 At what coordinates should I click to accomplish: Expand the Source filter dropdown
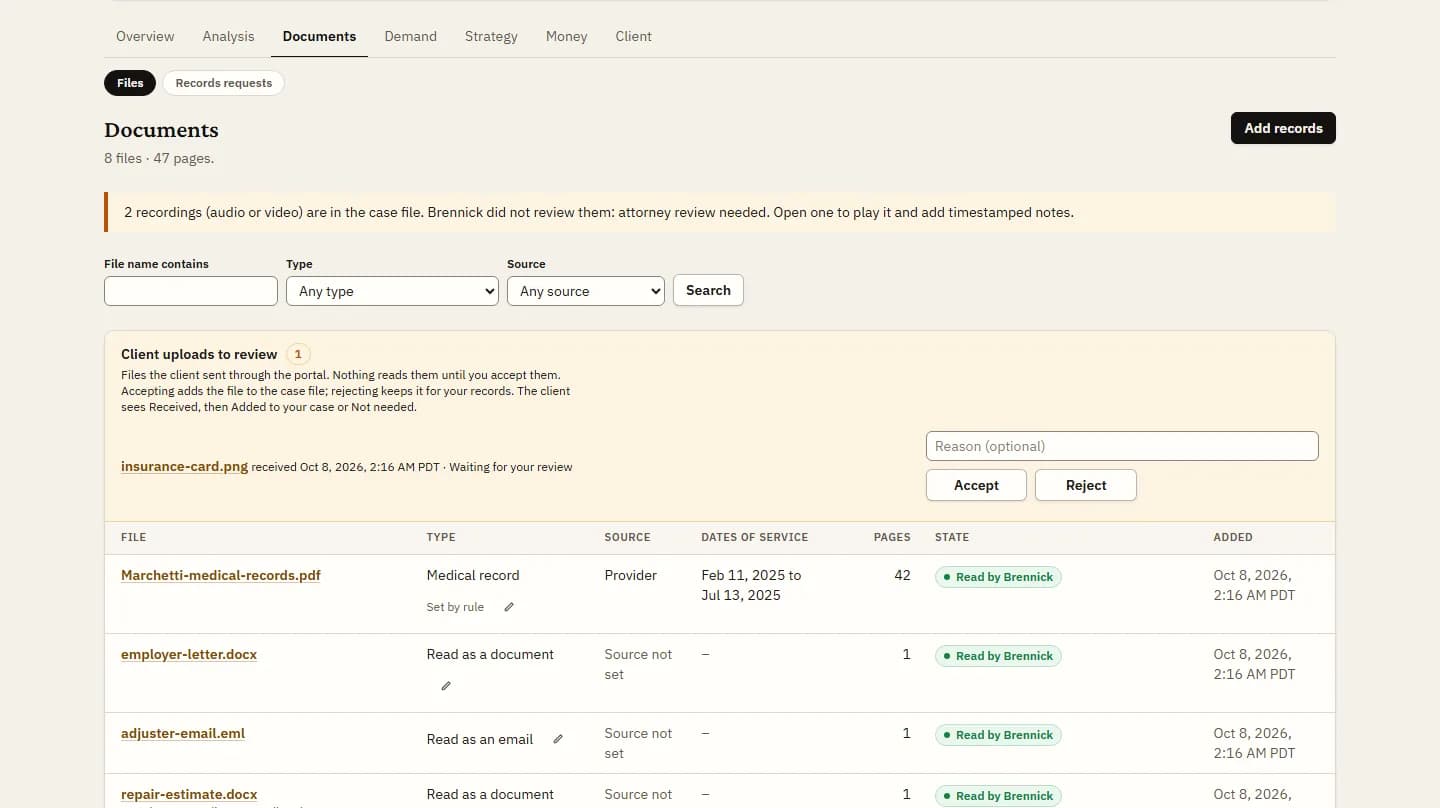[586, 291]
